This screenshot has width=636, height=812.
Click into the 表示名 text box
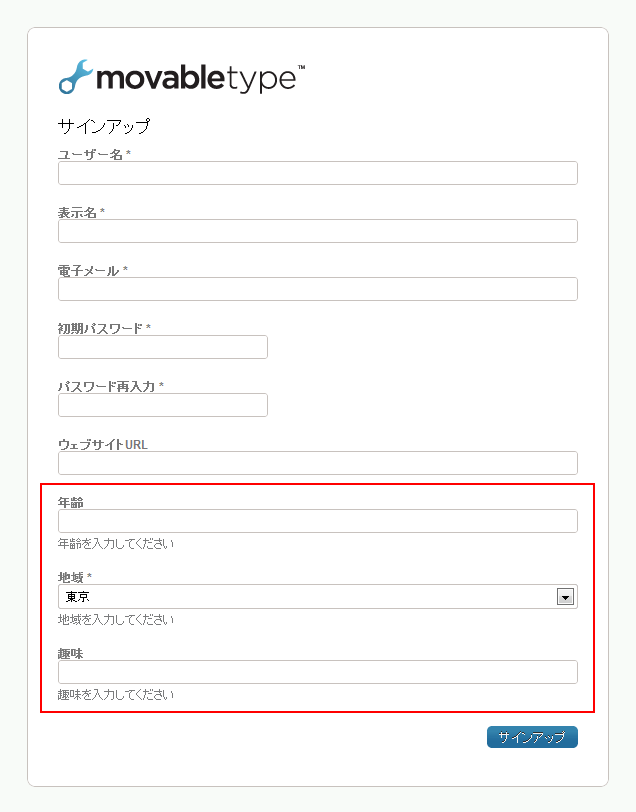click(x=317, y=231)
